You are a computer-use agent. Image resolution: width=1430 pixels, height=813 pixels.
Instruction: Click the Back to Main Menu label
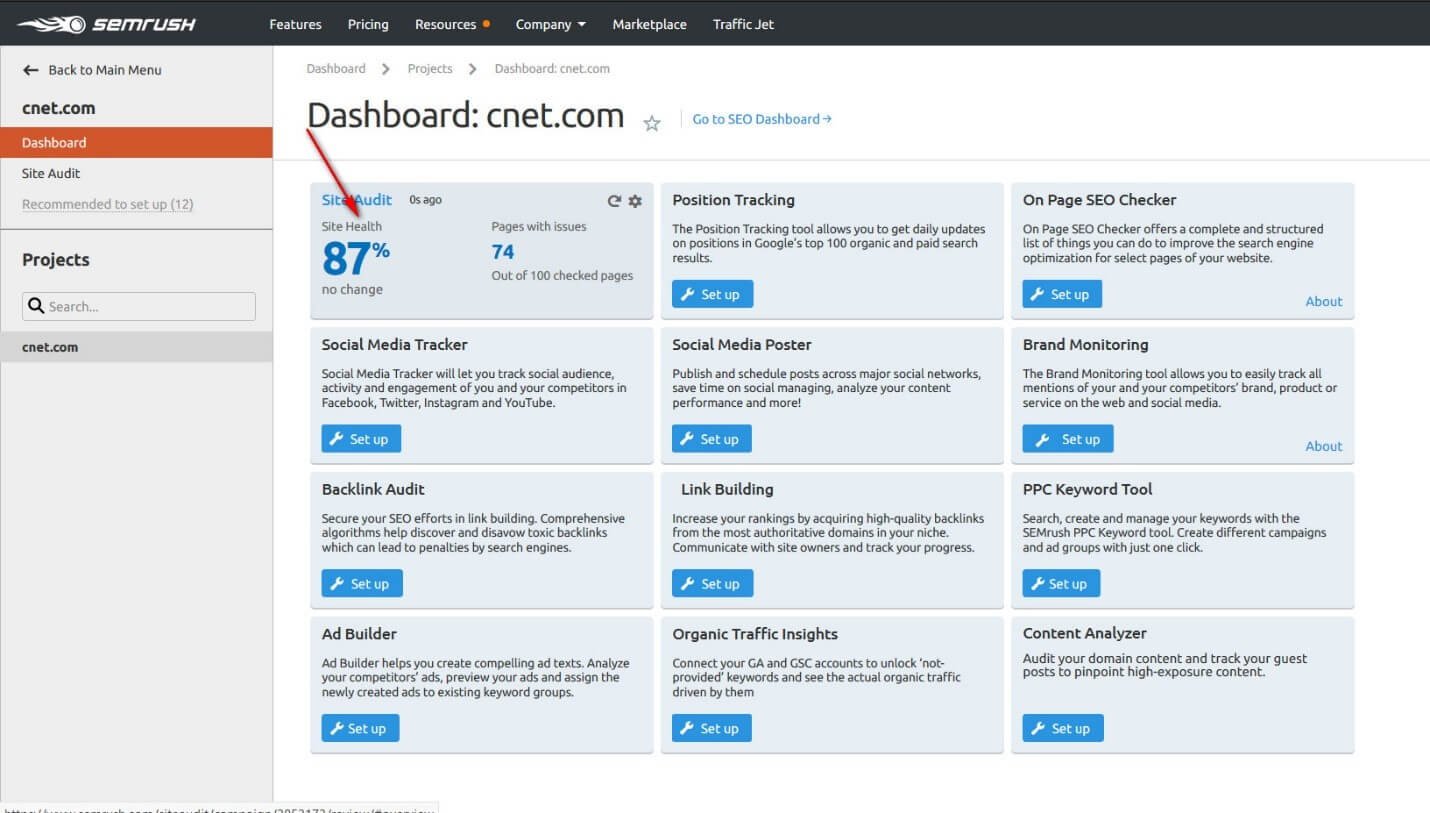(x=105, y=70)
